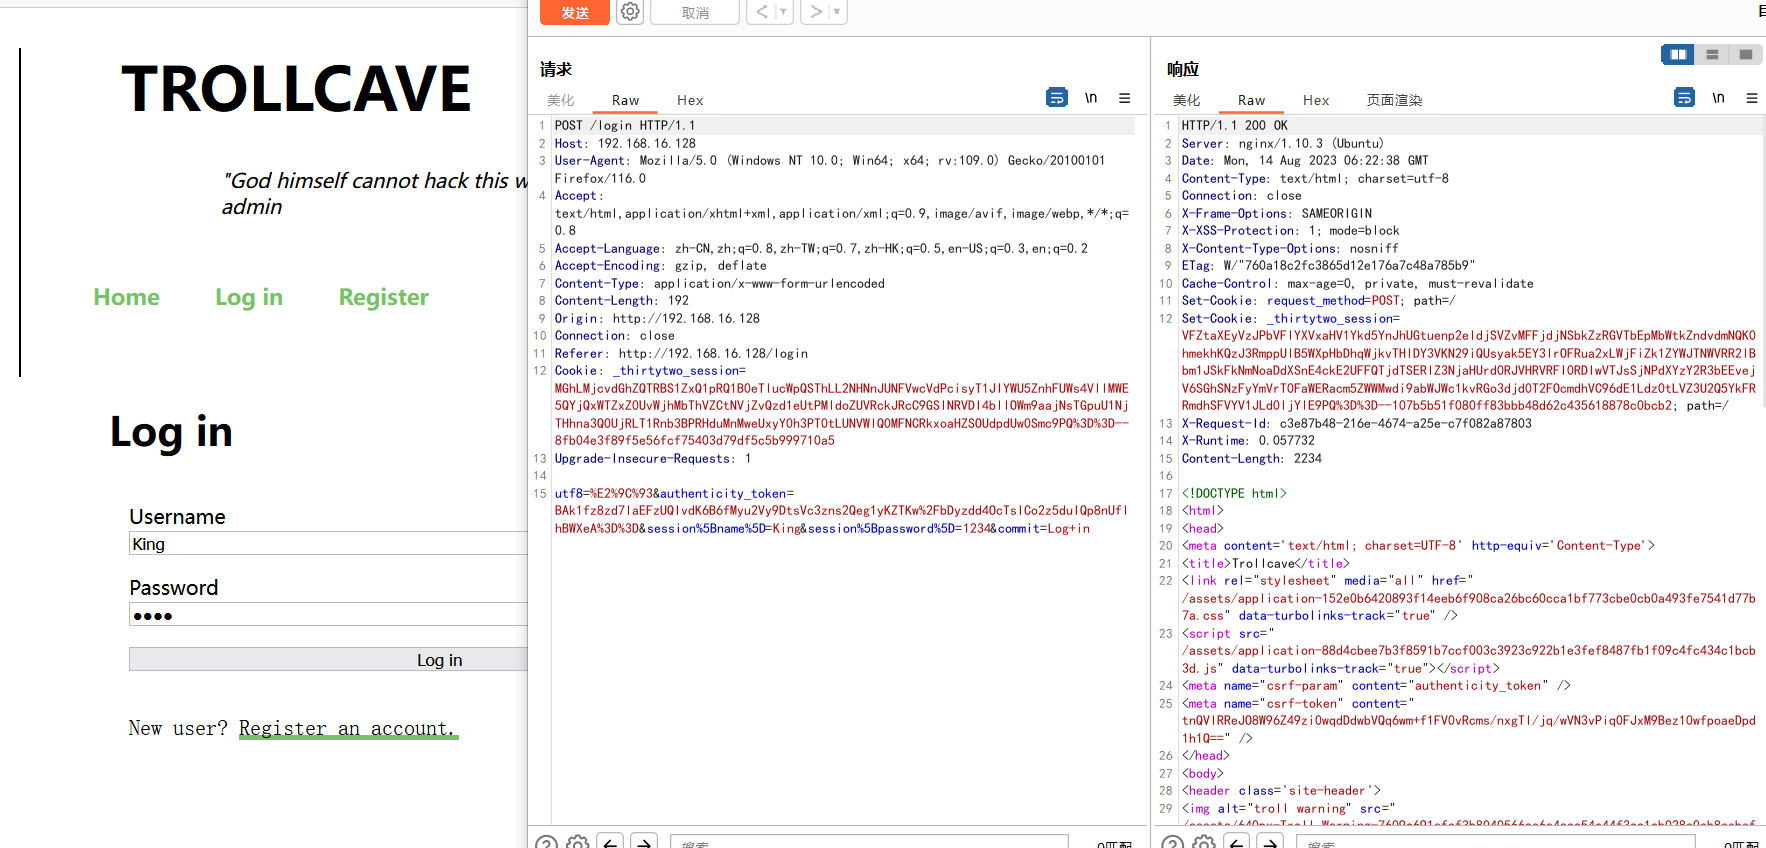Screen dimensions: 1766x848
Task: Toggle word wrap in response panel
Action: click(1685, 97)
